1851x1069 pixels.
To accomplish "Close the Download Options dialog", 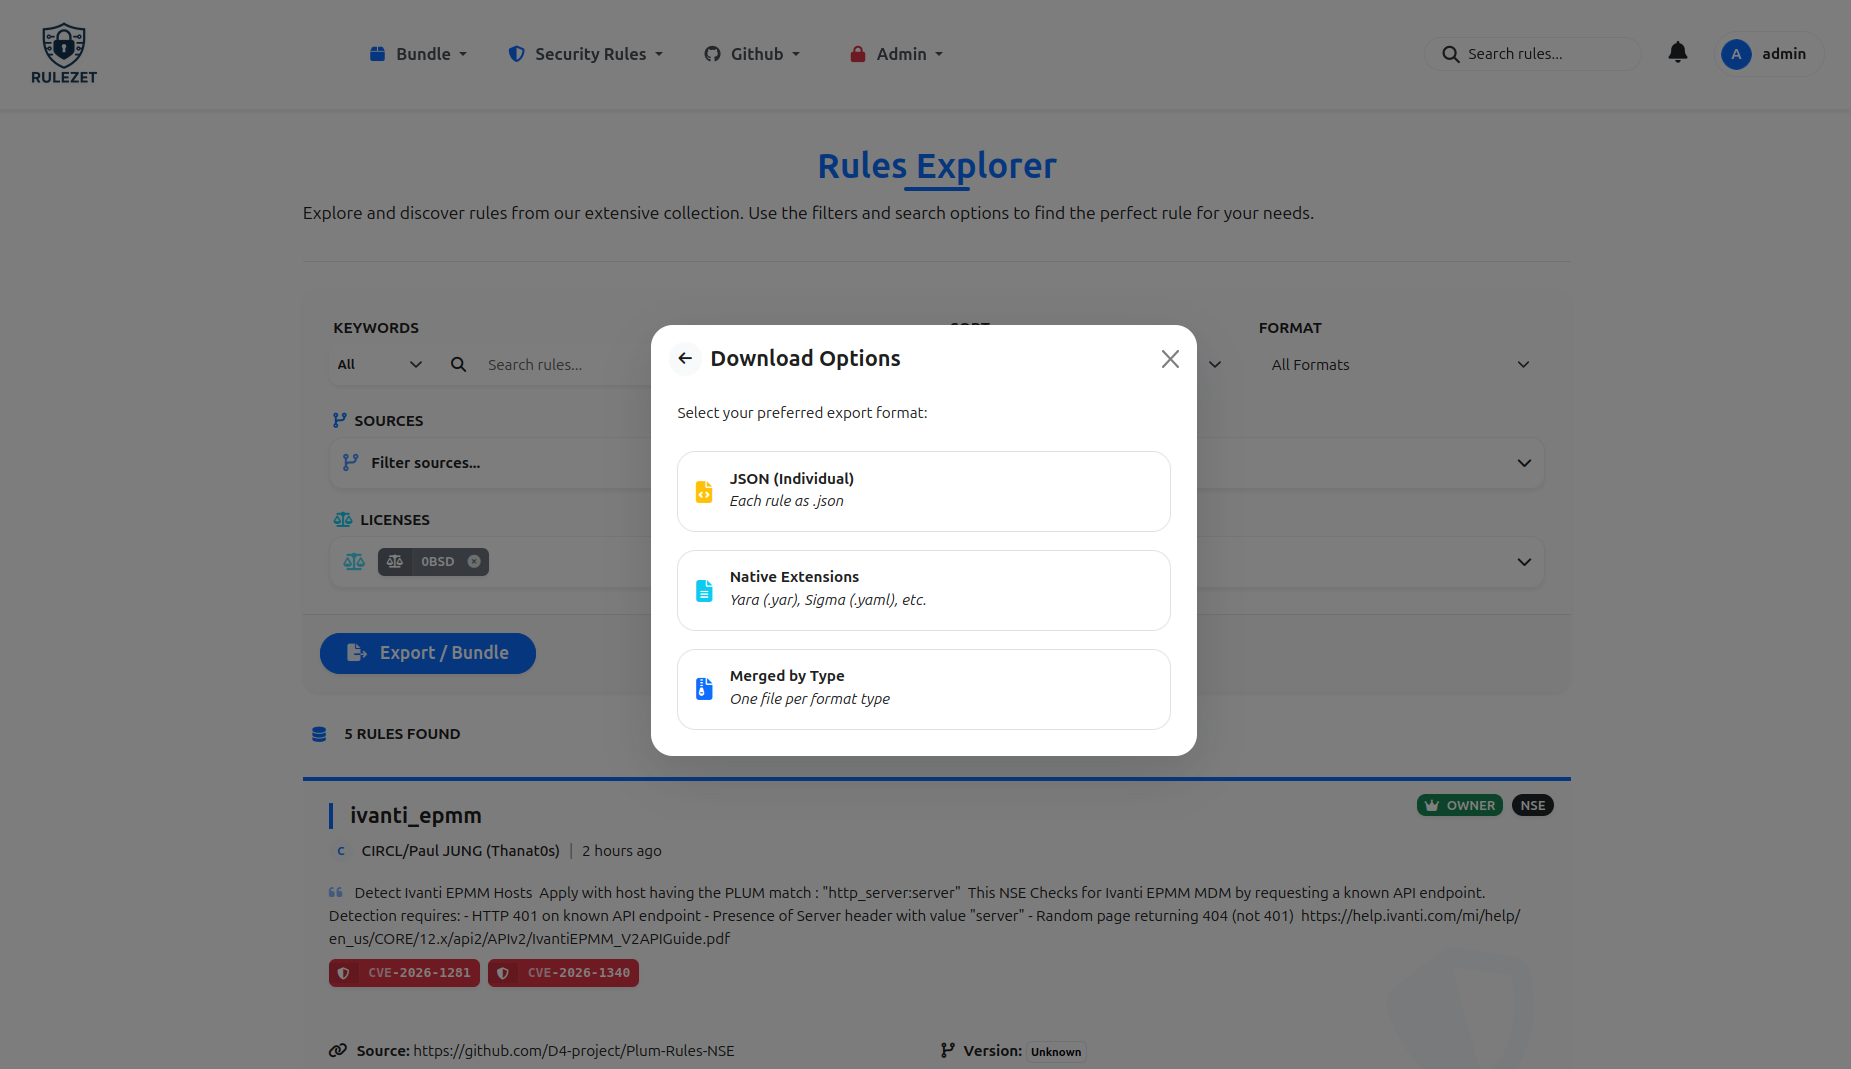I will coord(1170,359).
